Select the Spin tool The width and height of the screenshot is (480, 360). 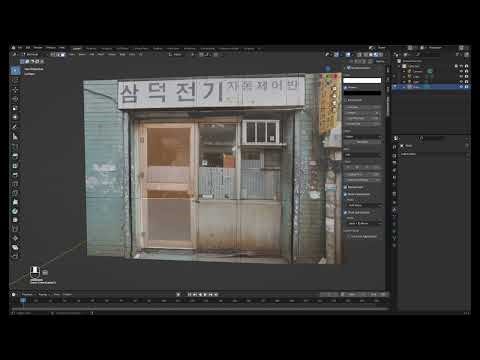pyautogui.click(x=15, y=211)
